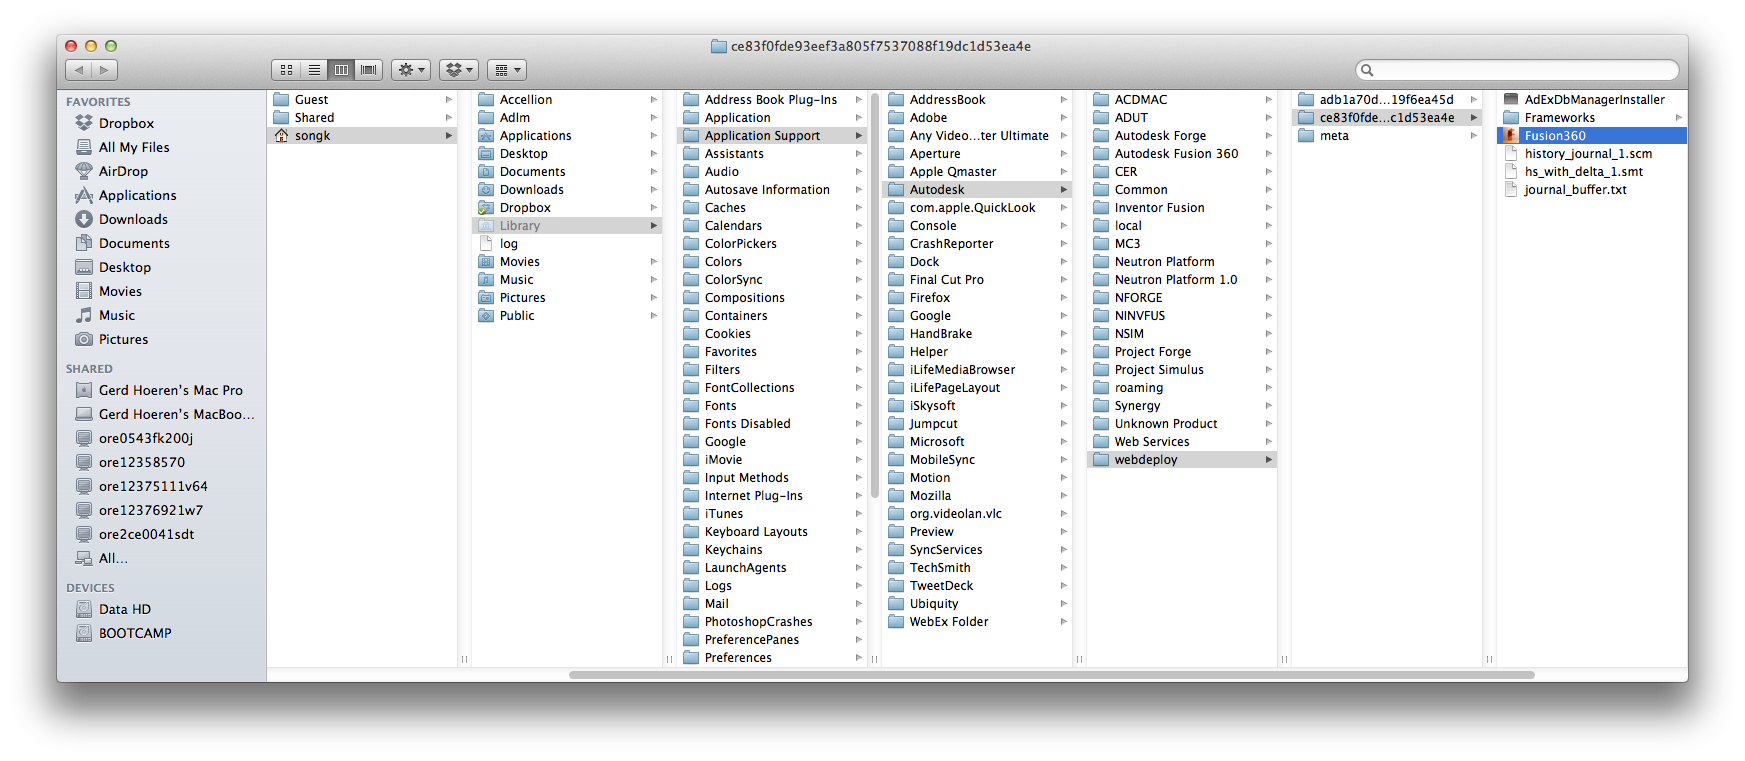Open the Action gear dropdown menu
Viewport: 1745px width, 761px height.
pos(411,70)
